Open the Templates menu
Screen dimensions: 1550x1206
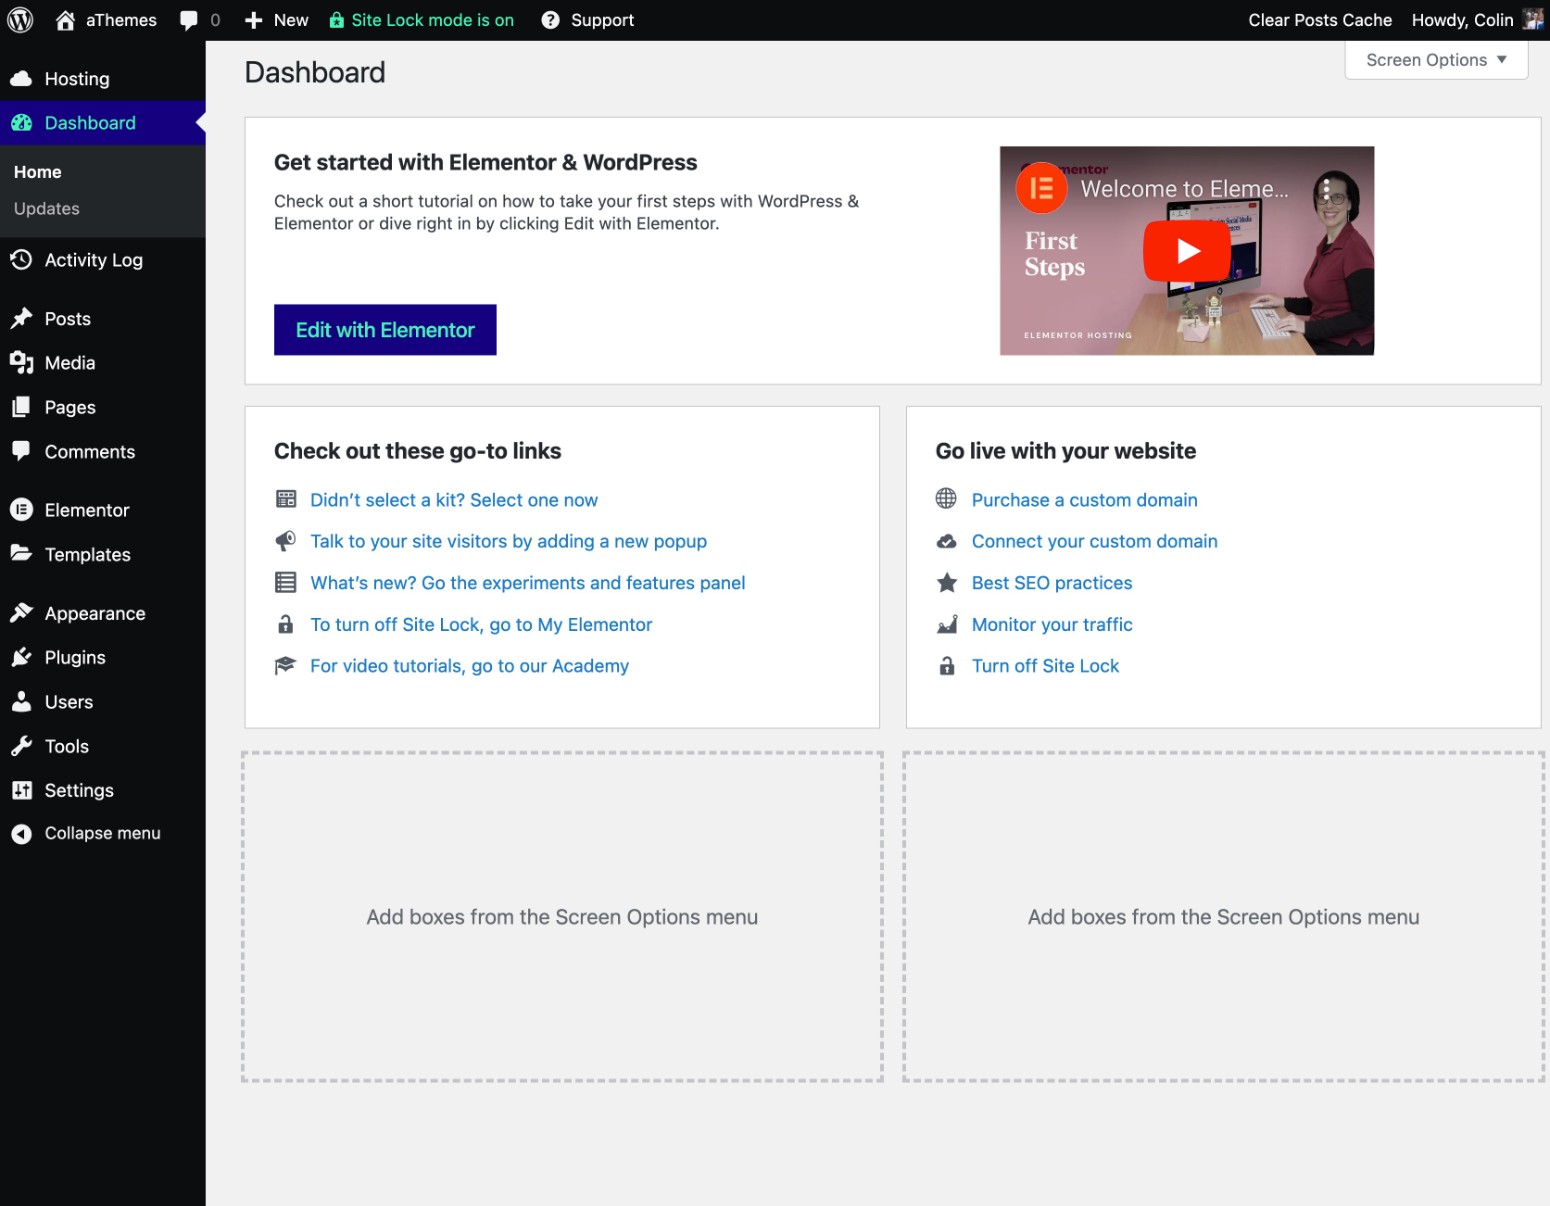click(x=103, y=554)
